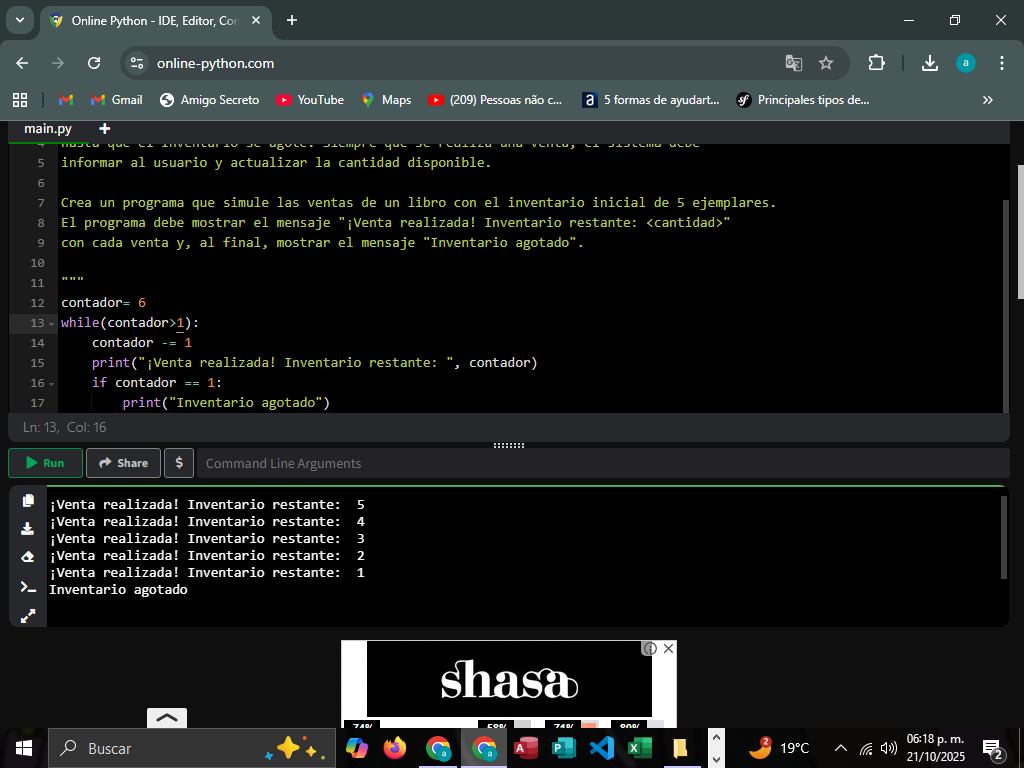1024x768 pixels.
Task: Run the Python program
Action: tap(45, 463)
